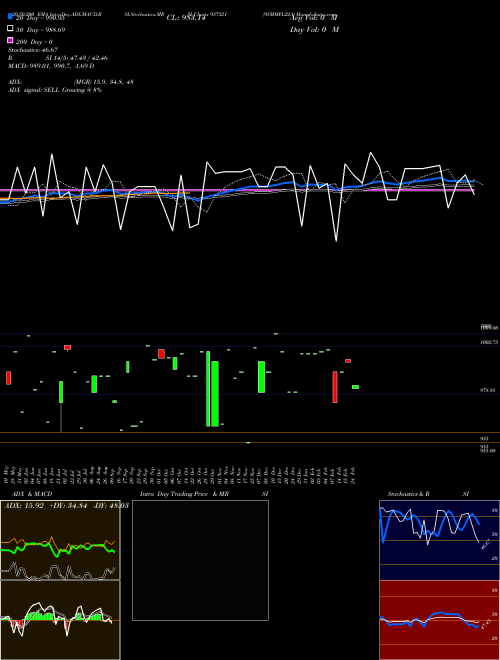Click the magenta 200 Day legend swatch
This screenshot has width=500, height=660.
pyautogui.click(x=10, y=40)
